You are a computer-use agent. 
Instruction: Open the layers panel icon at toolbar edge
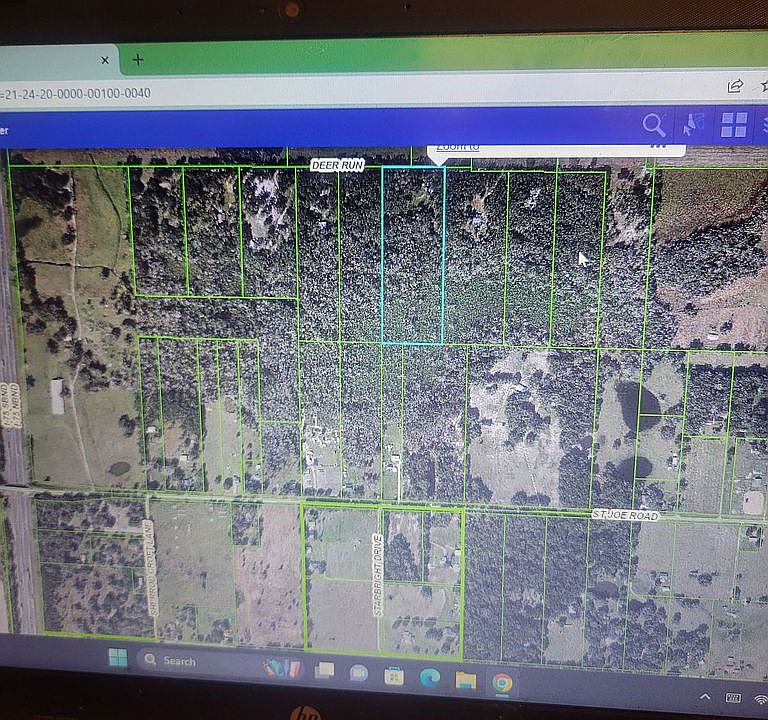click(765, 126)
